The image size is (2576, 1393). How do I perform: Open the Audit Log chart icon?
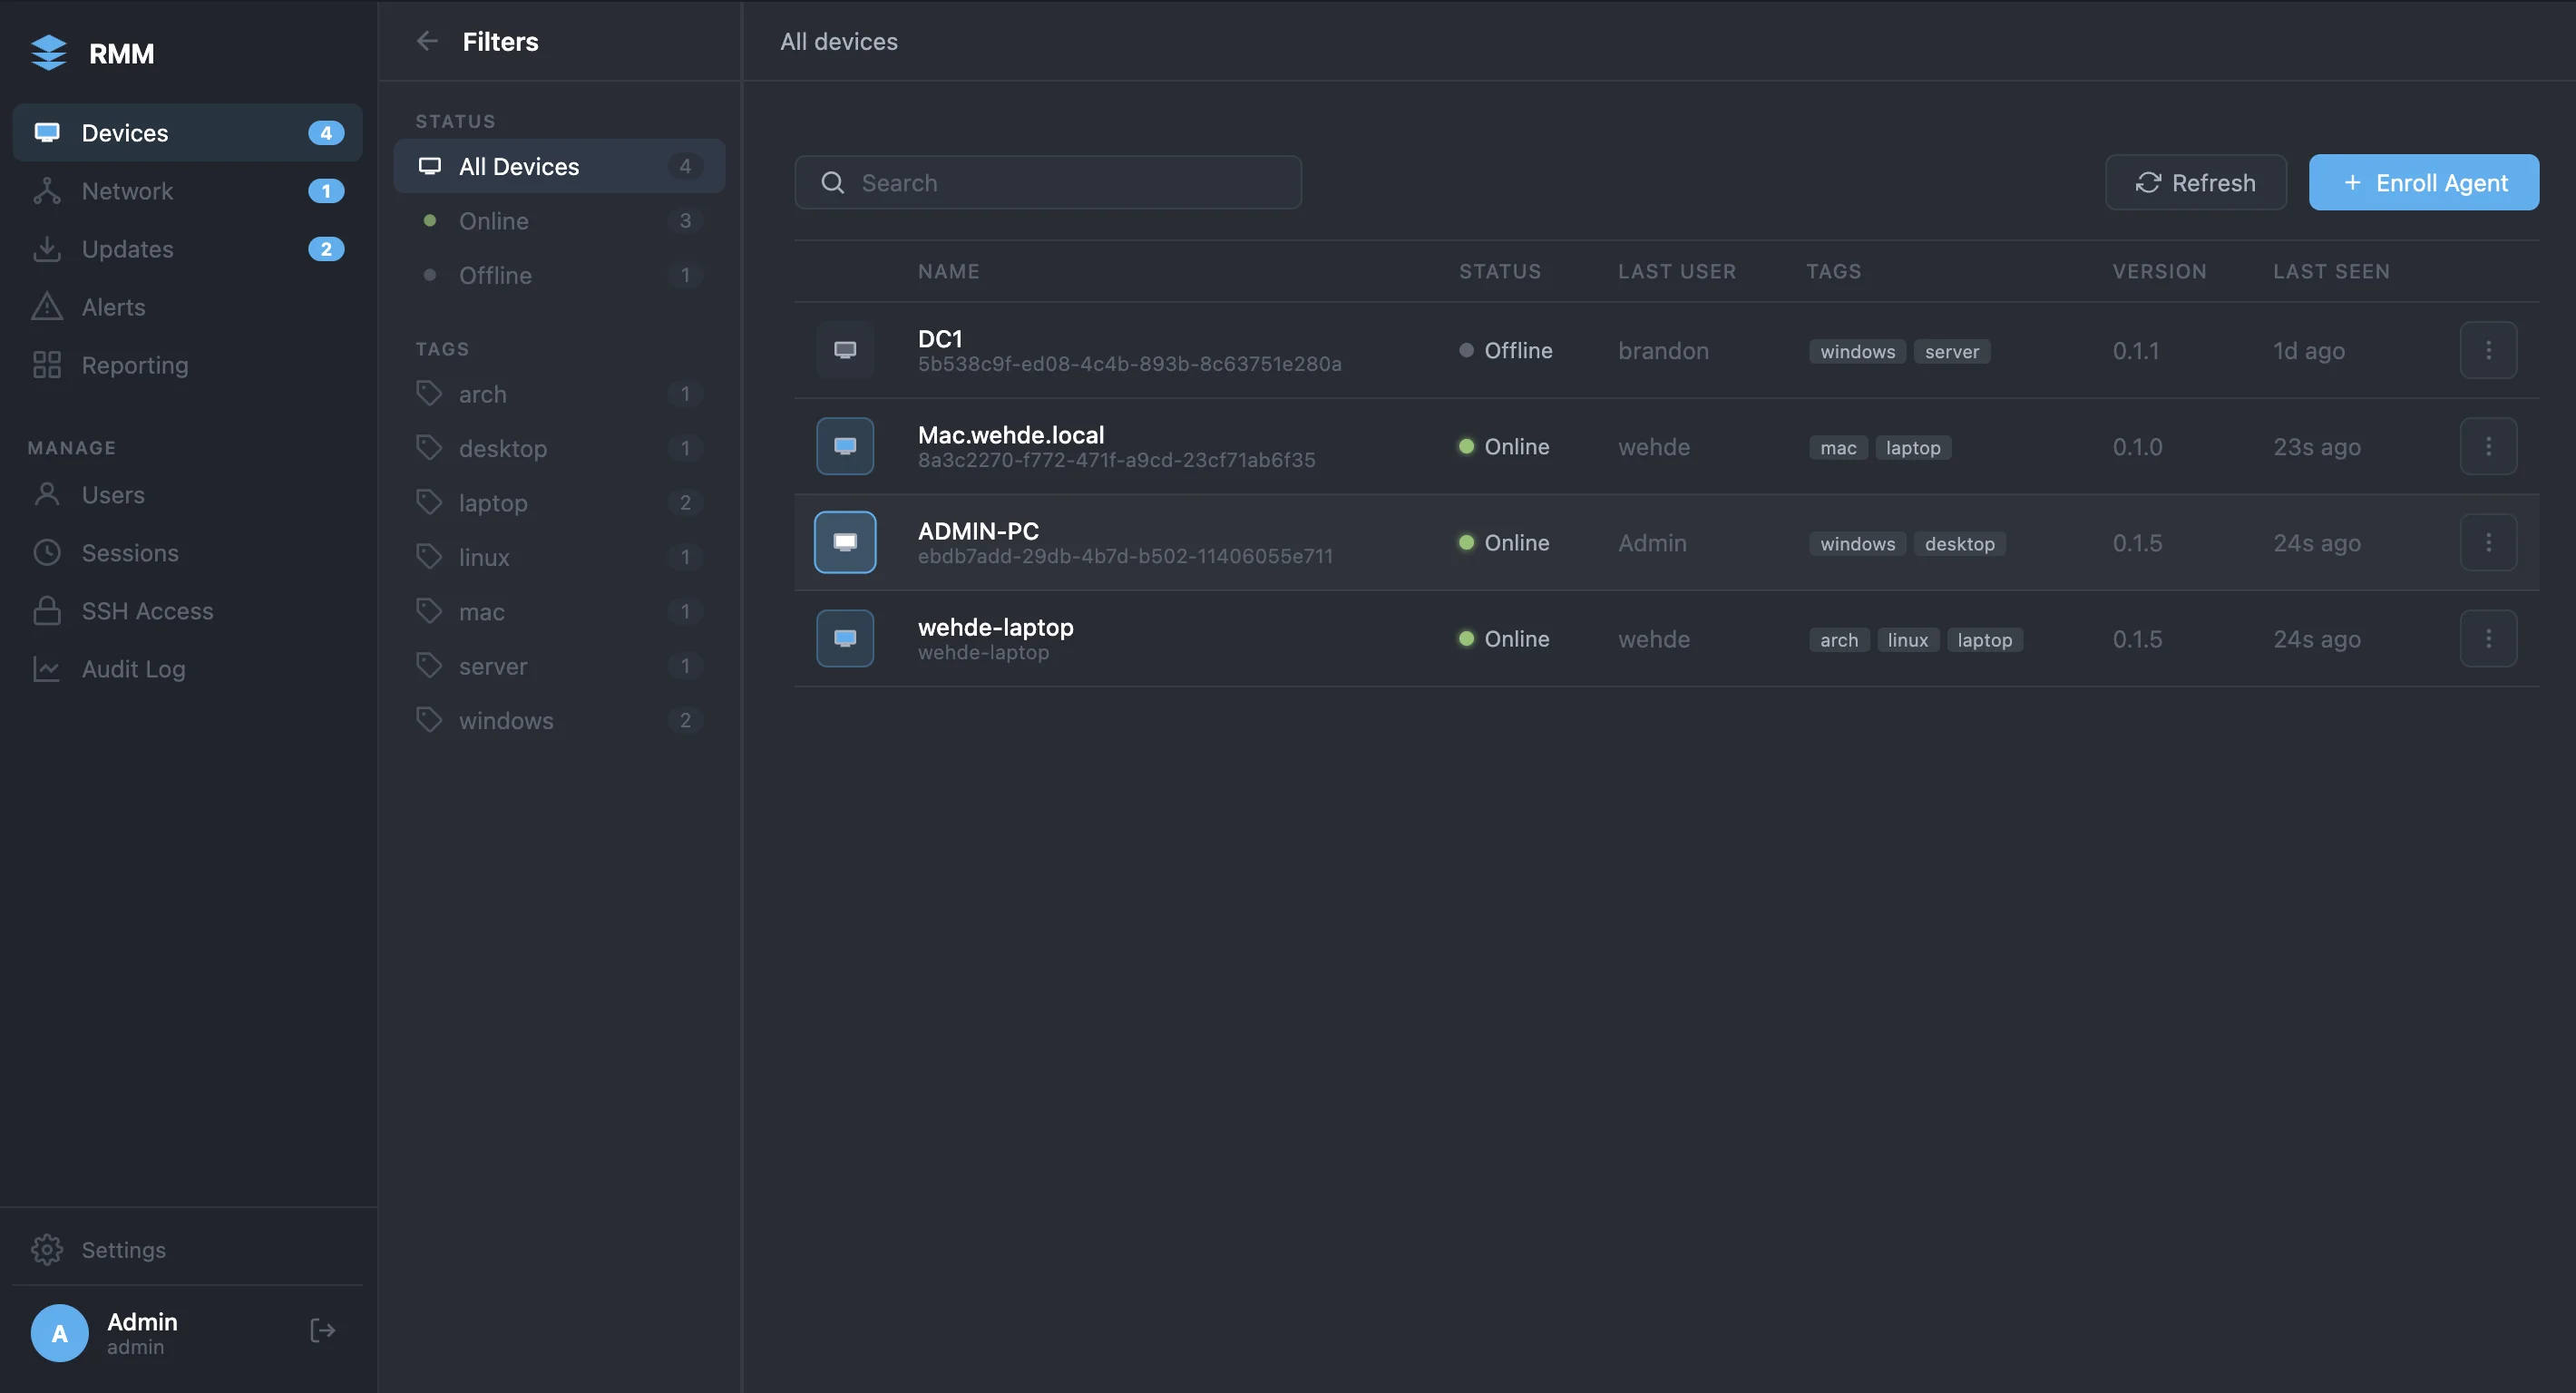pos(47,669)
